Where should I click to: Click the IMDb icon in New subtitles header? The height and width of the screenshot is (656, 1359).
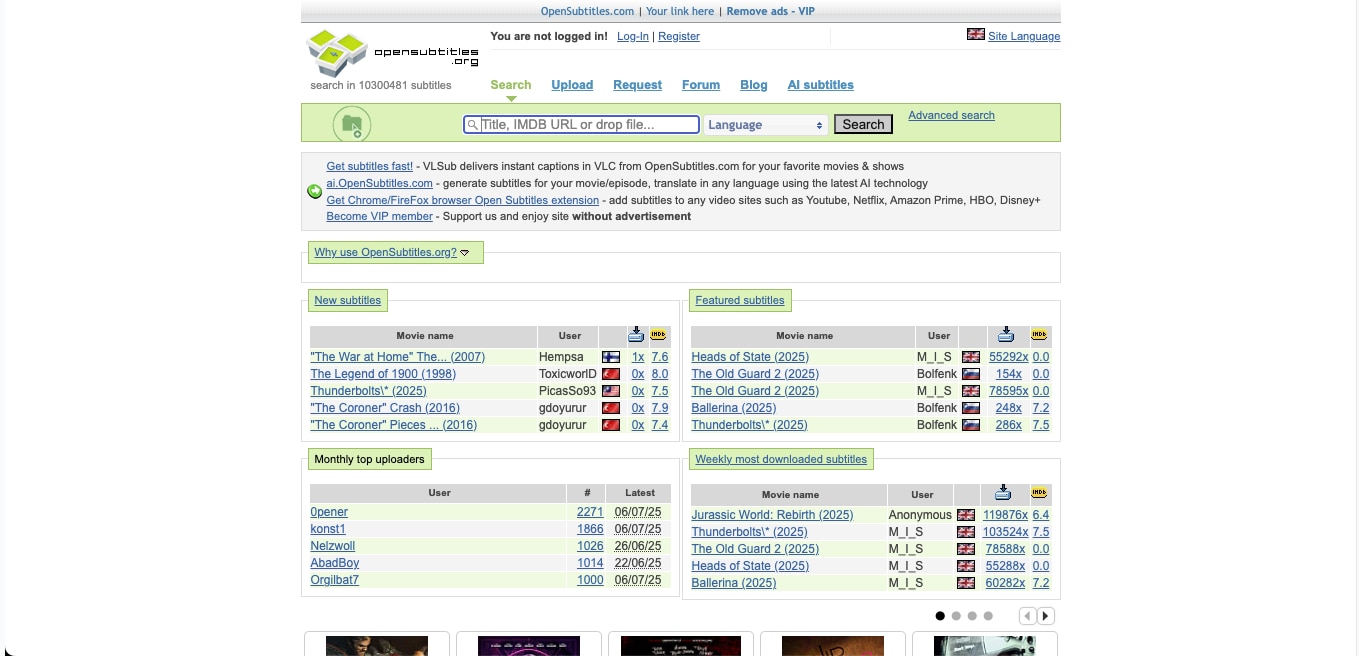coord(658,335)
